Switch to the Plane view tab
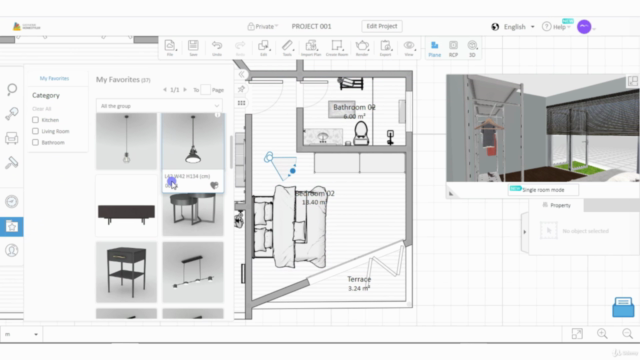The height and width of the screenshot is (360, 640). [434, 49]
